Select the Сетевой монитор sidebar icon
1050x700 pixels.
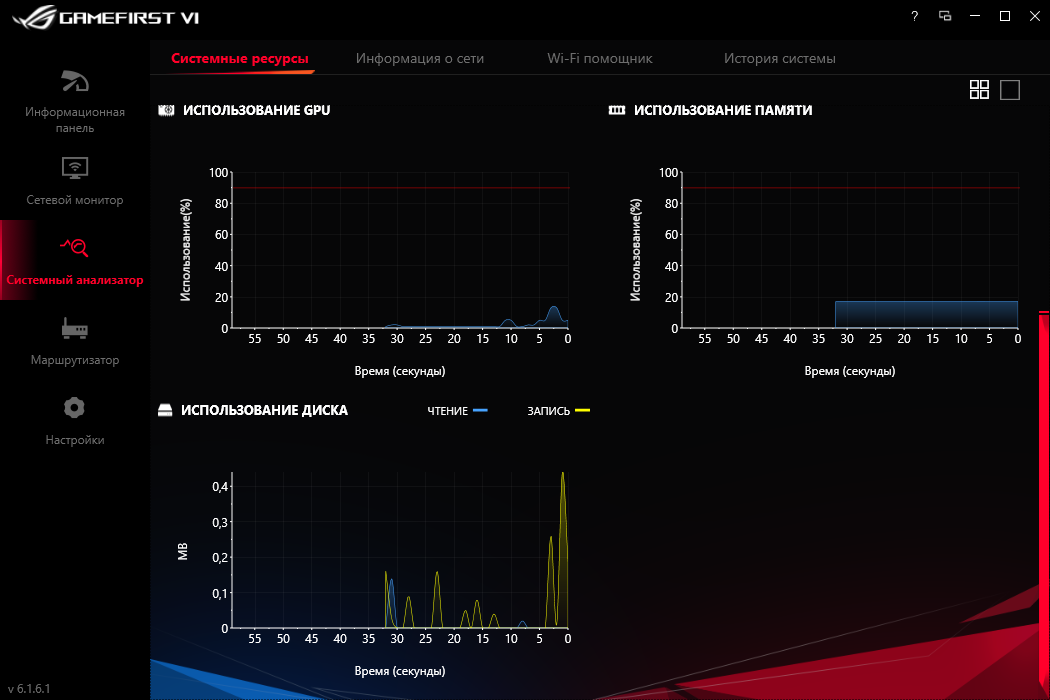74,167
